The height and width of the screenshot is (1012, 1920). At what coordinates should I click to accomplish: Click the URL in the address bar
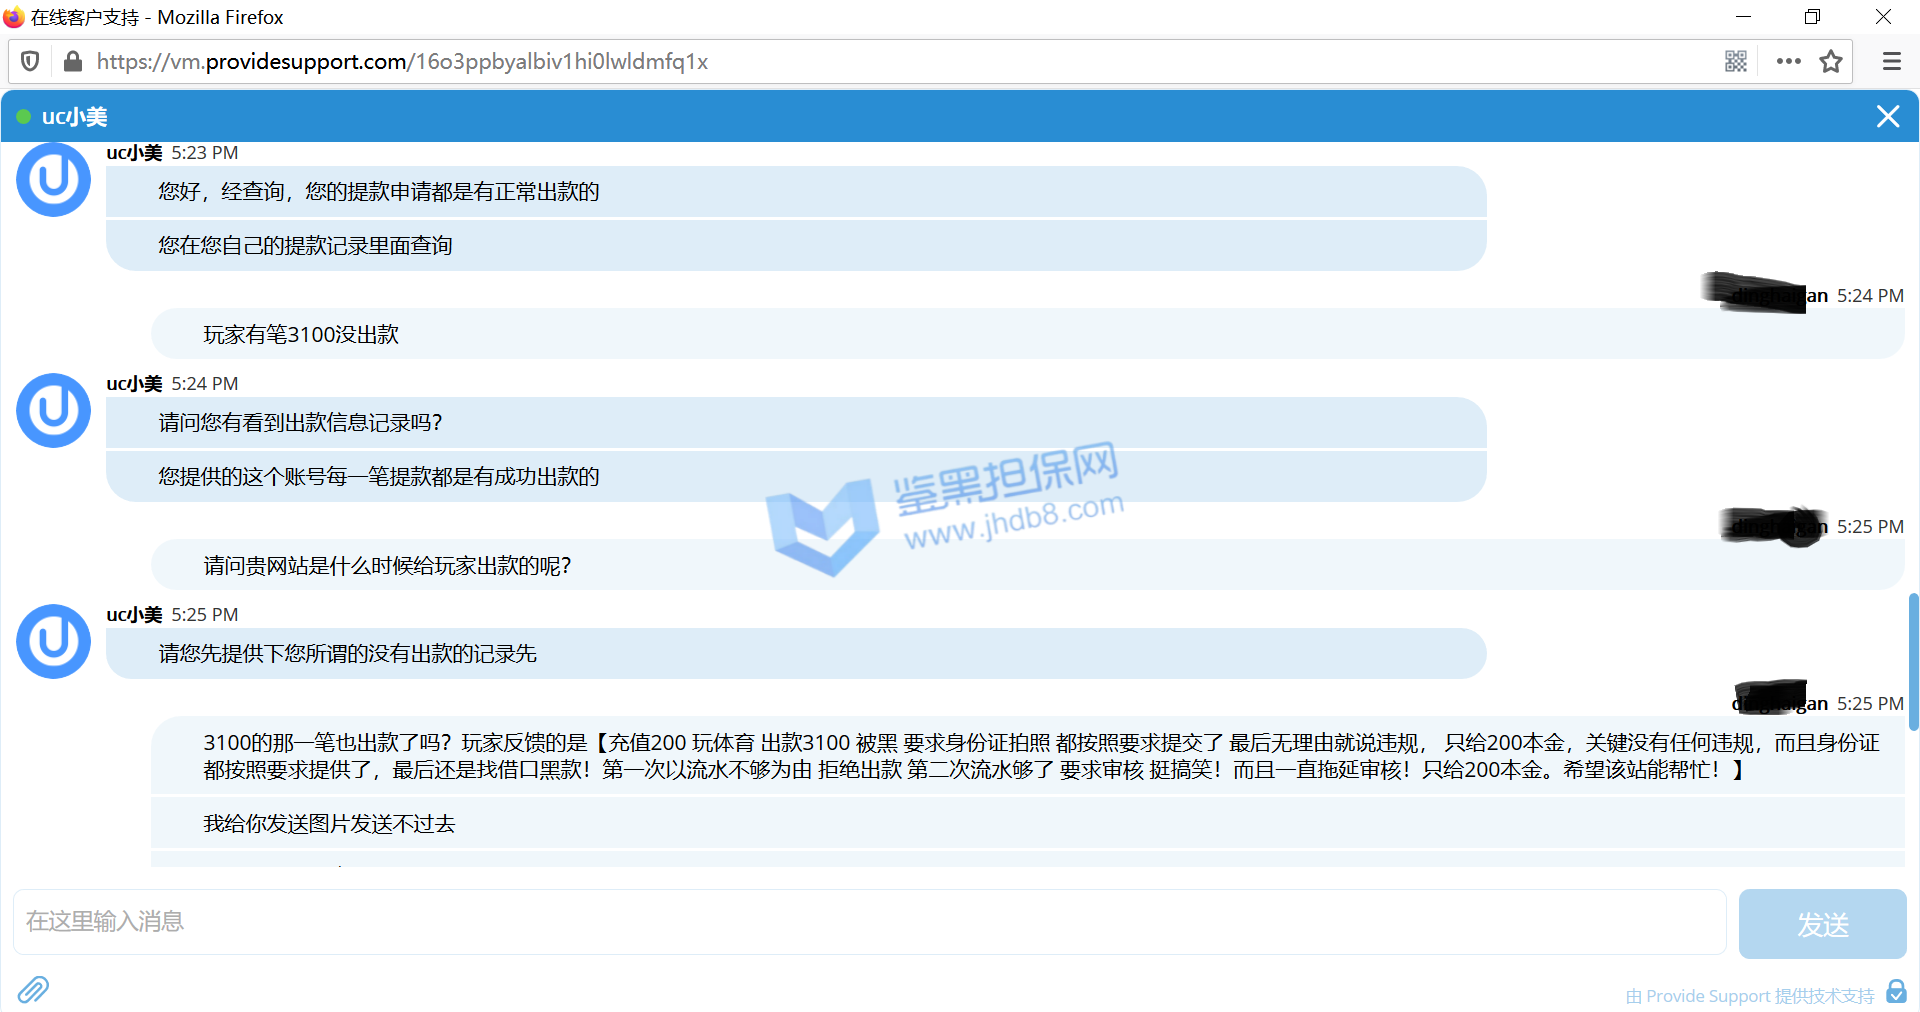402,62
